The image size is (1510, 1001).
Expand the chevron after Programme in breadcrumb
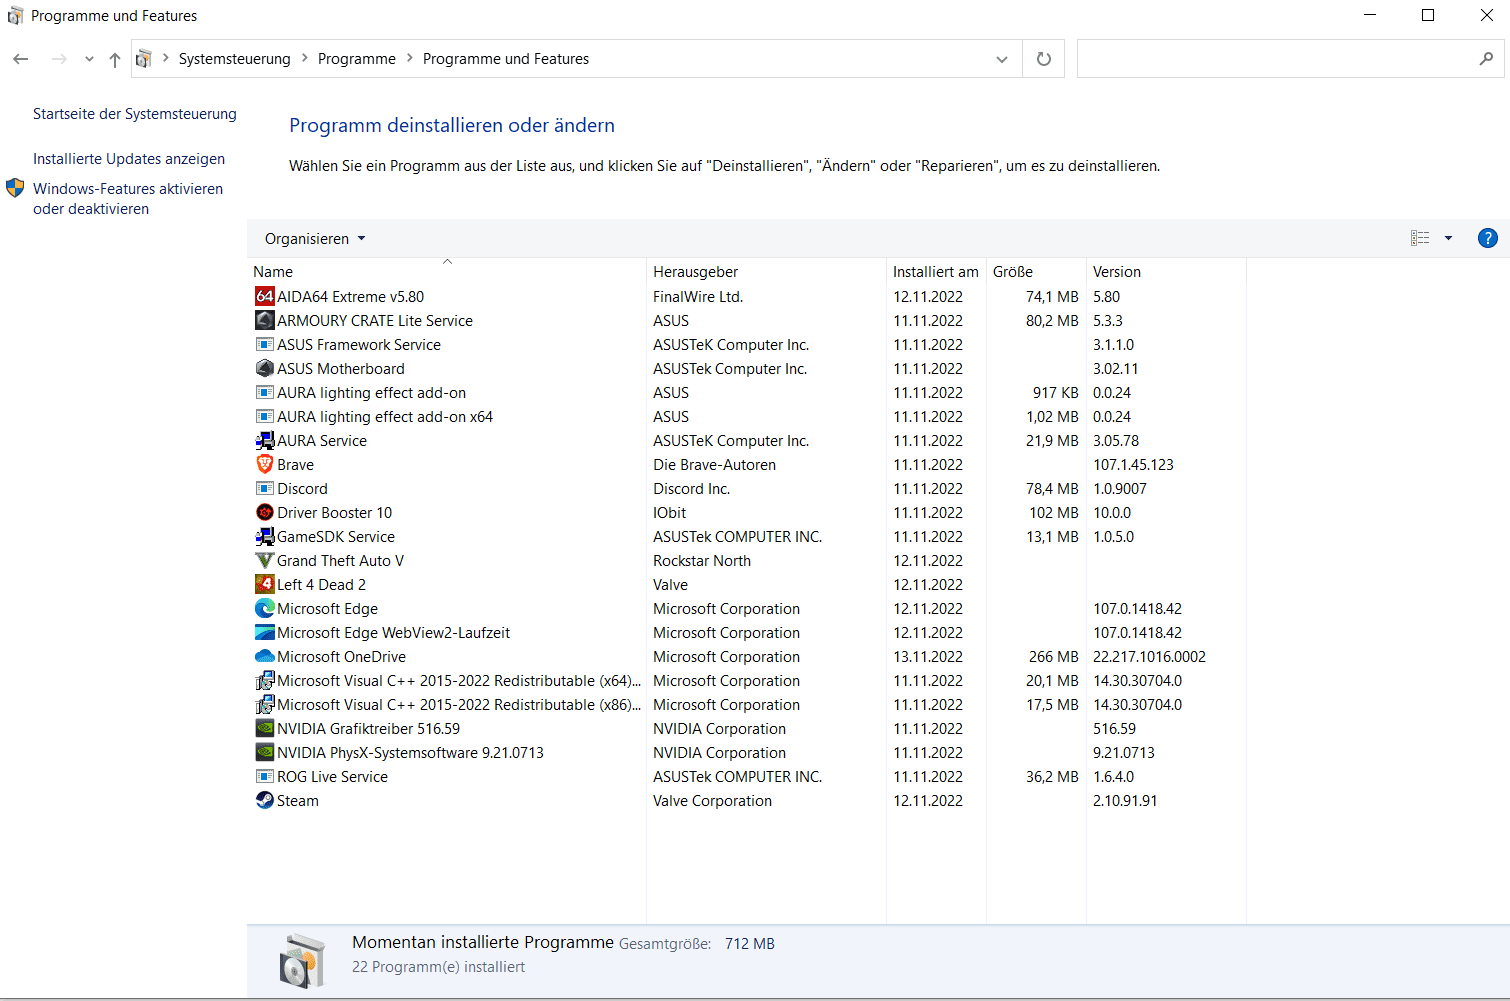[409, 59]
